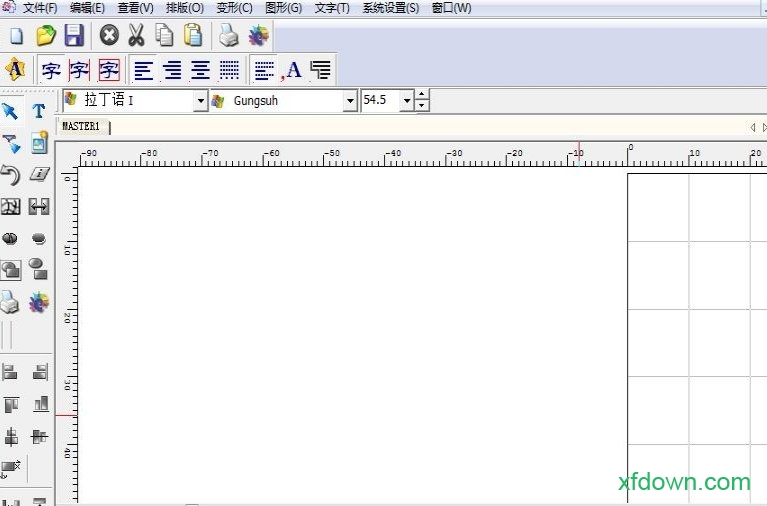The width and height of the screenshot is (767, 506).
Task: Open the 系统设置(S) menu
Action: click(x=391, y=8)
